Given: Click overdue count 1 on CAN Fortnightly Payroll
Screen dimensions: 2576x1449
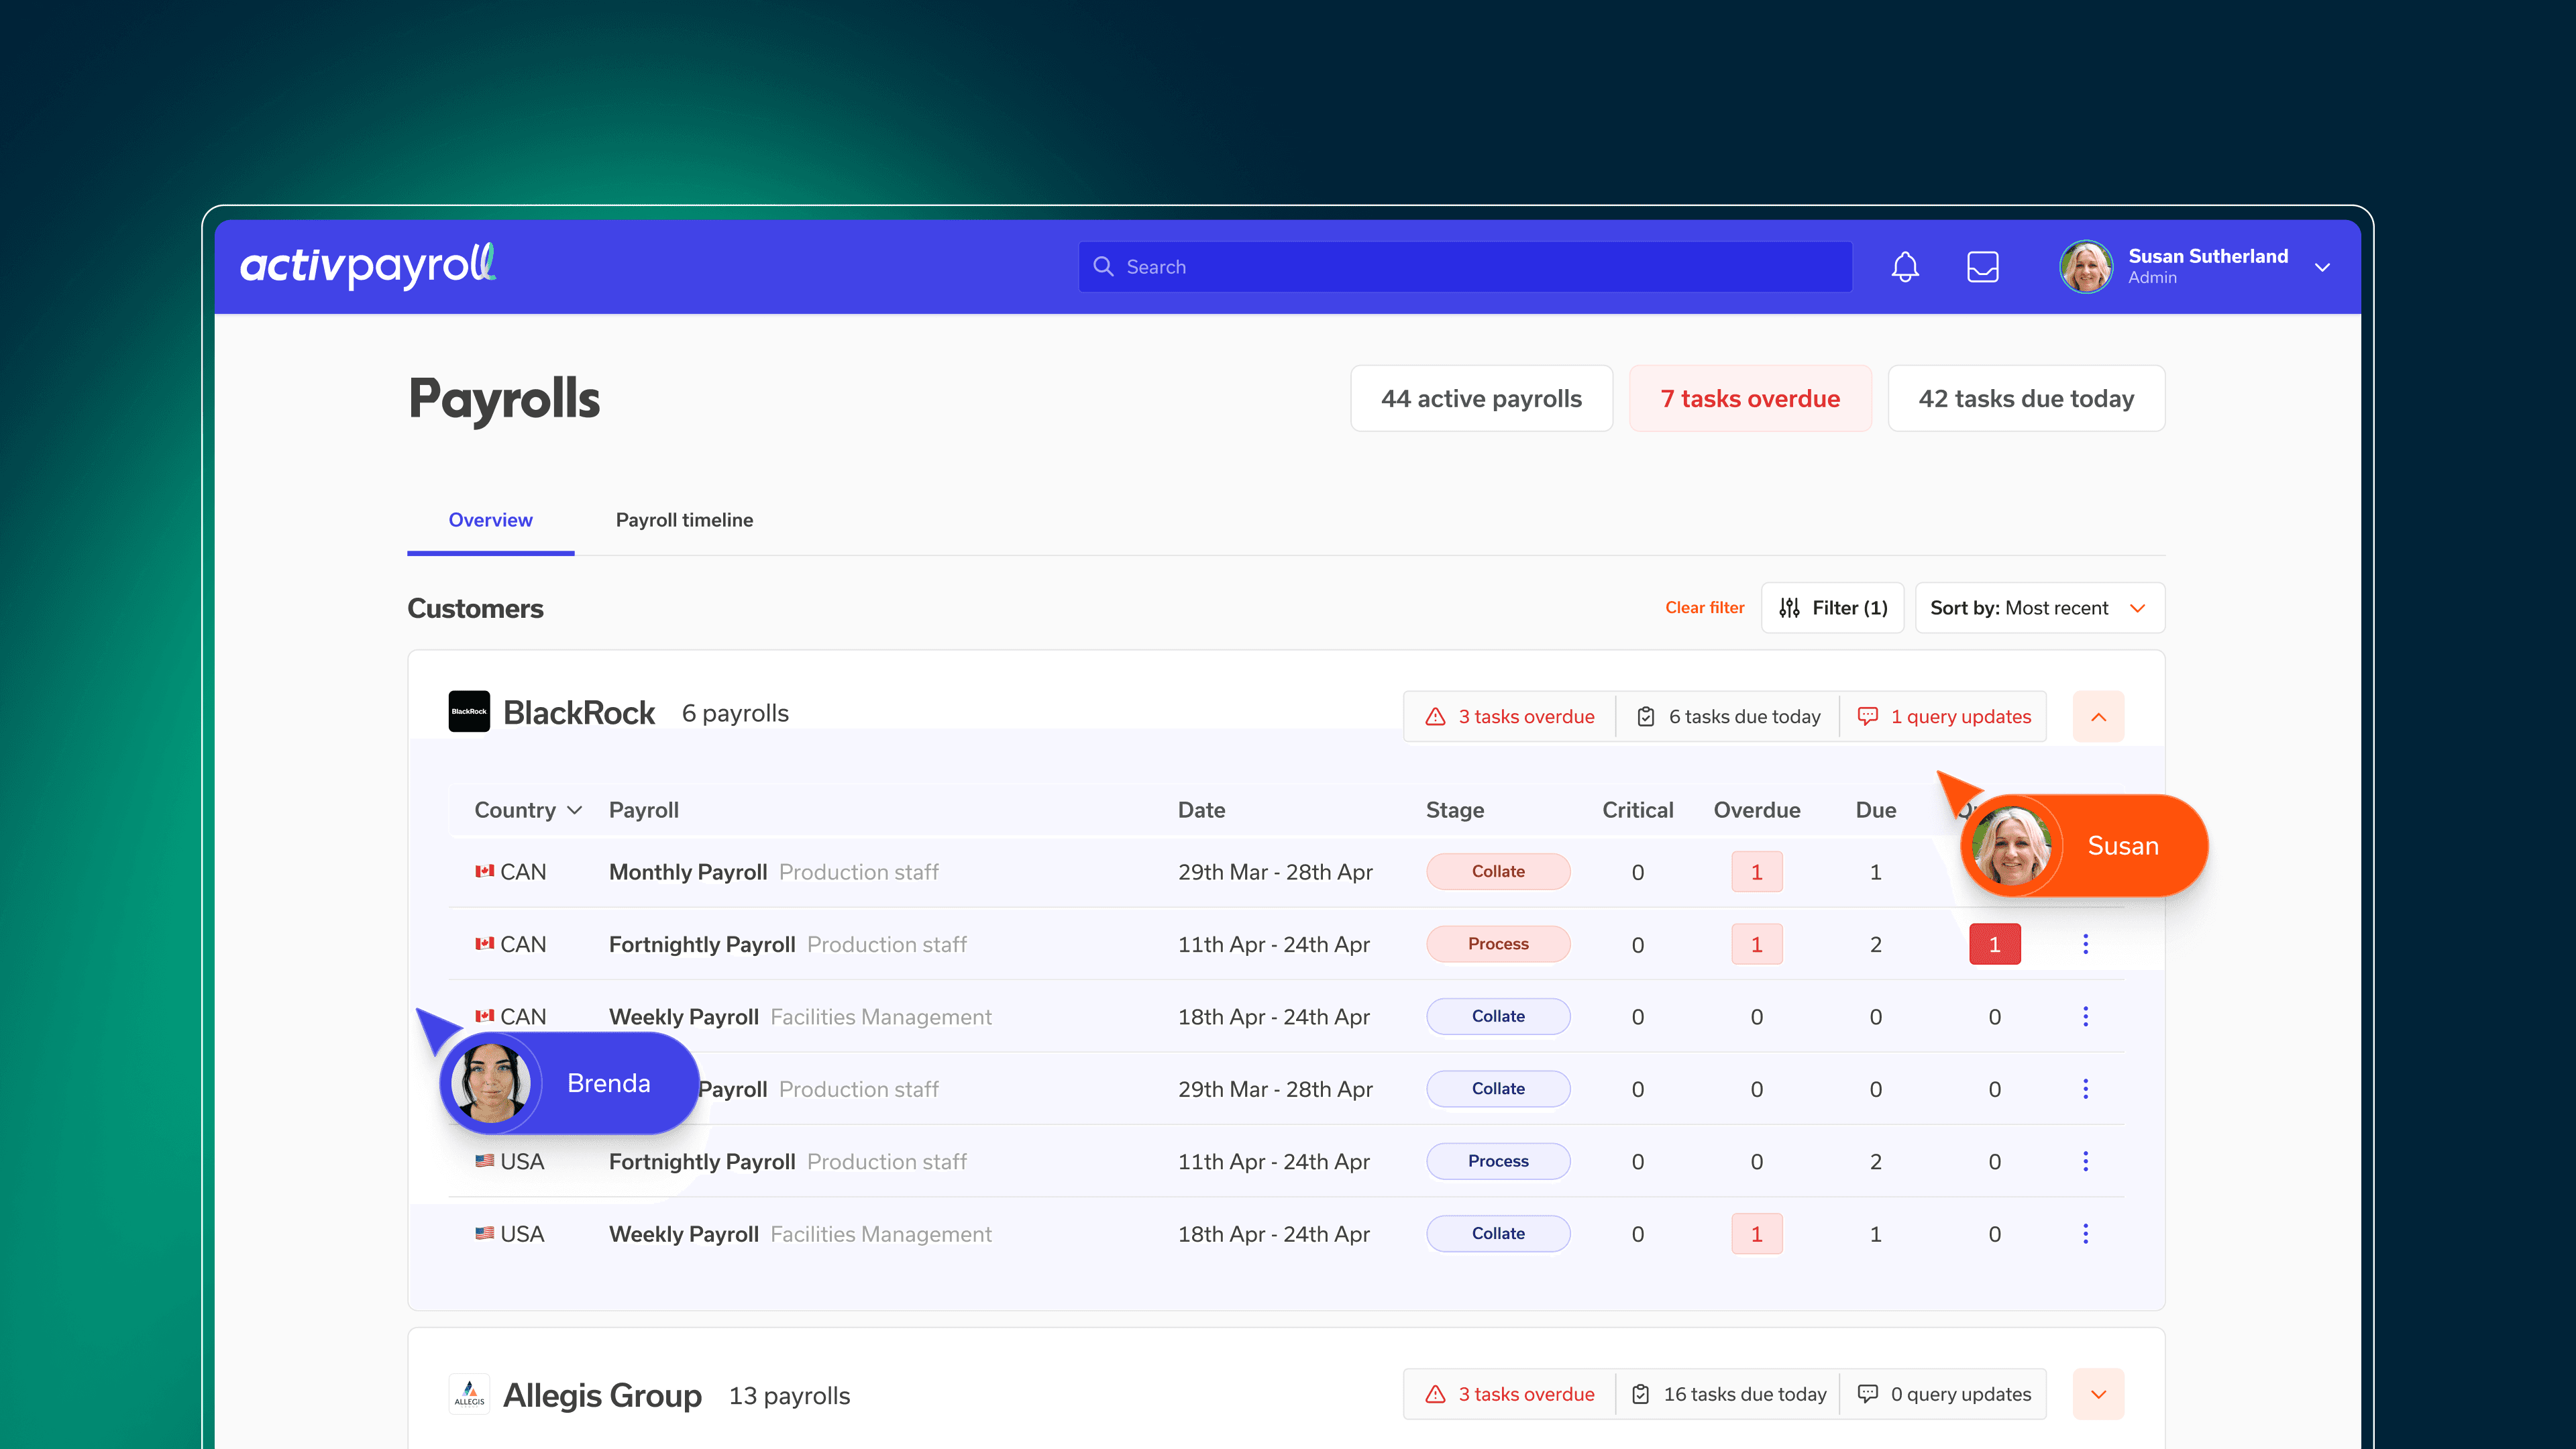Looking at the screenshot, I should [1757, 944].
